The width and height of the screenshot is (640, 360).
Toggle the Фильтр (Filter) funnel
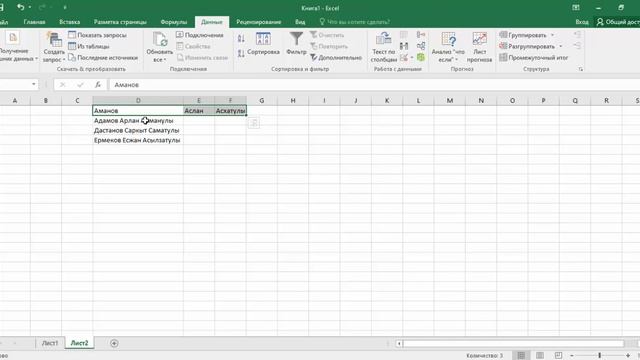click(296, 39)
